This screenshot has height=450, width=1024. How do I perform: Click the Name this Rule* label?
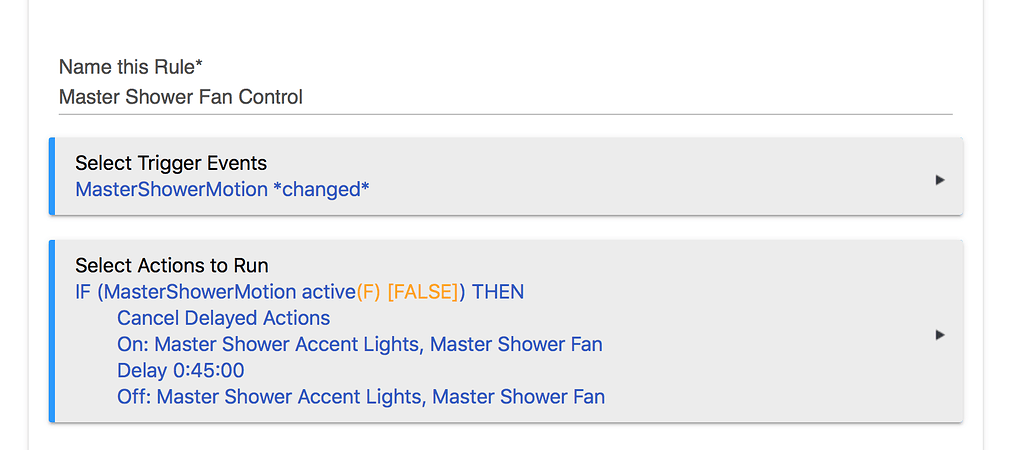pyautogui.click(x=131, y=67)
